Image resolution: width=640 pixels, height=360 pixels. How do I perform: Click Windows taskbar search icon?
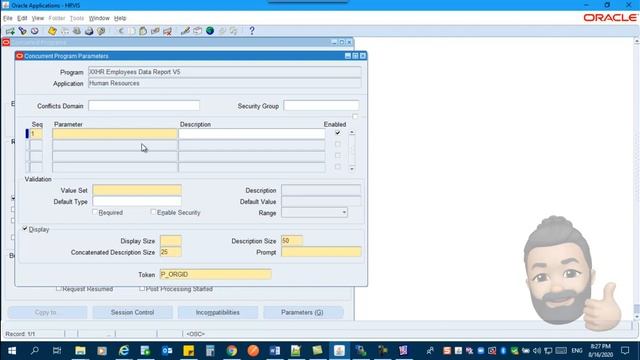(x=35, y=351)
